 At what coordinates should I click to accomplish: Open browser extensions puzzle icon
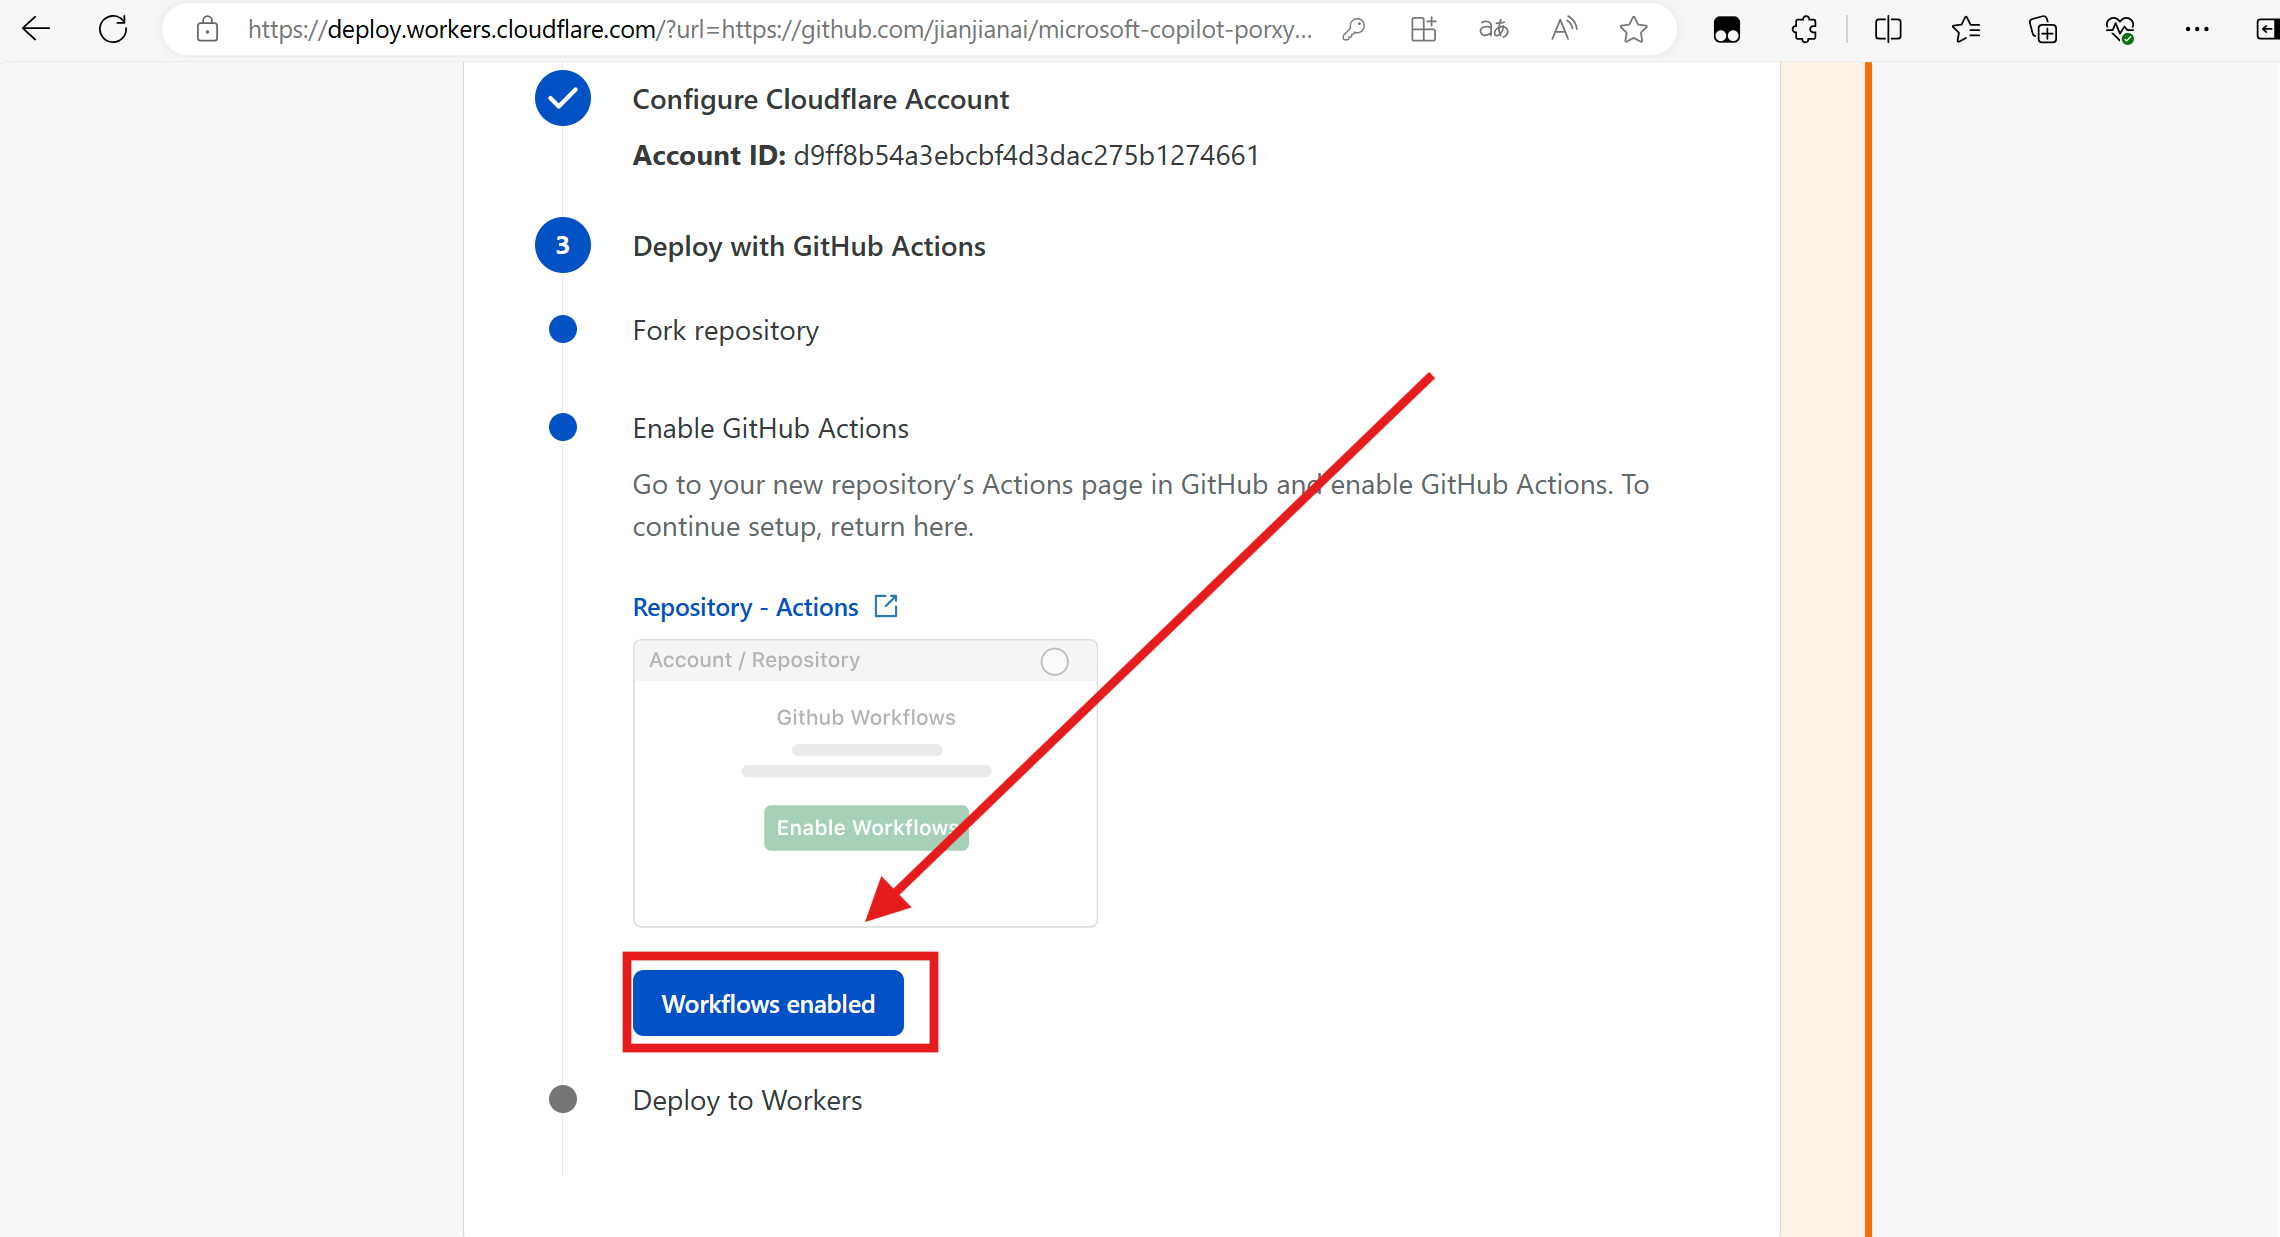tap(1804, 30)
